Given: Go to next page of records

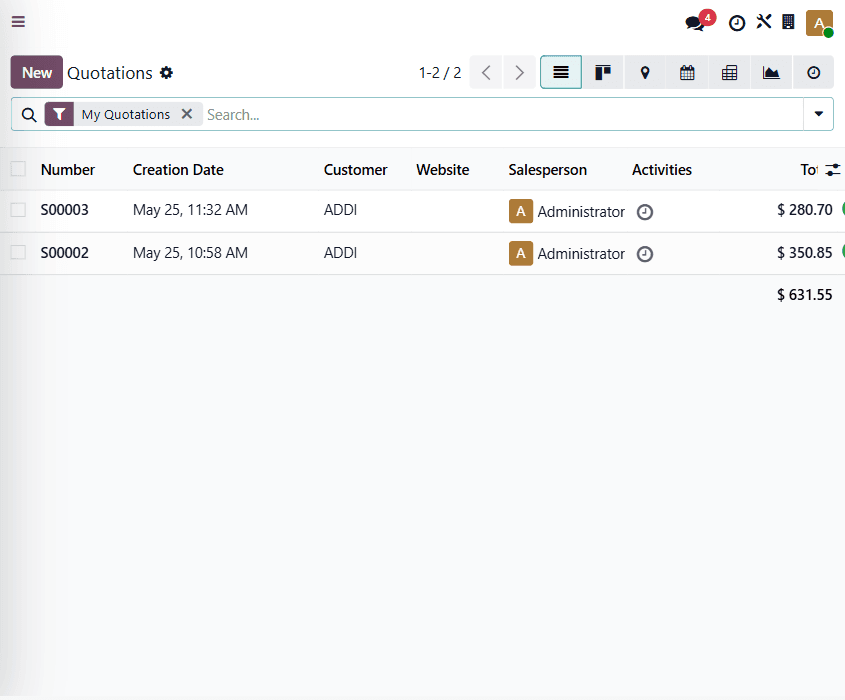Looking at the screenshot, I should (x=519, y=72).
